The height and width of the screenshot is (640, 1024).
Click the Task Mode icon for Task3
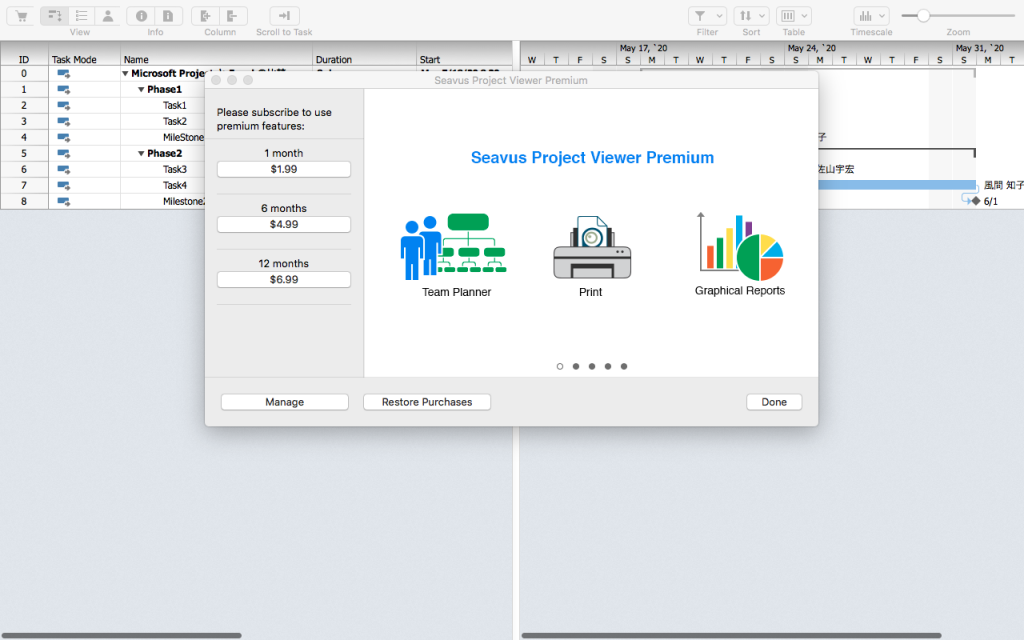coord(63,170)
